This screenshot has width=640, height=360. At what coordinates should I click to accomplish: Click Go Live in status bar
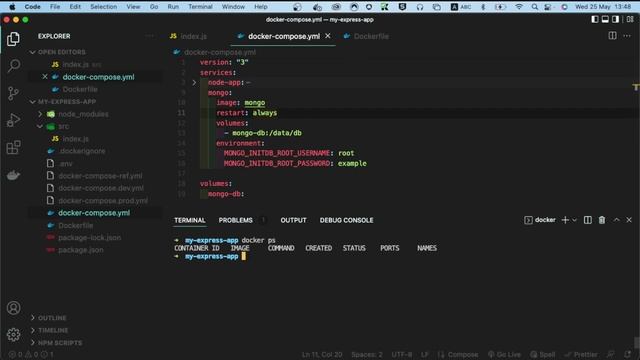coord(504,354)
